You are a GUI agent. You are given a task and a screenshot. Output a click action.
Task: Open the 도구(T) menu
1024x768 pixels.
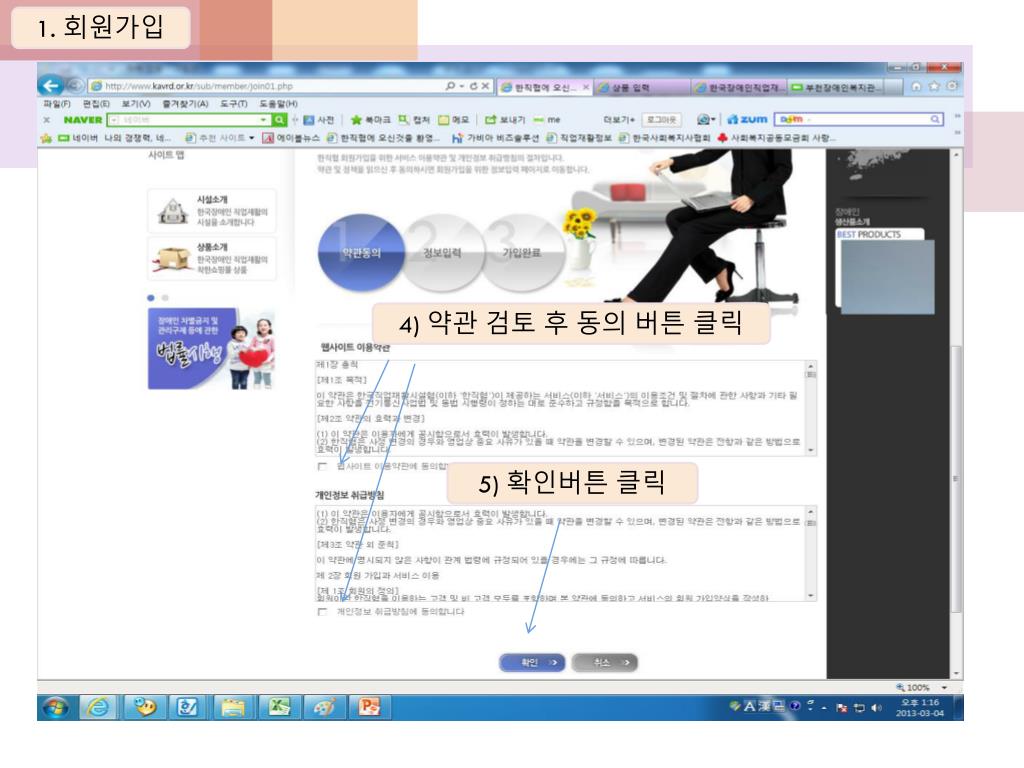[234, 104]
